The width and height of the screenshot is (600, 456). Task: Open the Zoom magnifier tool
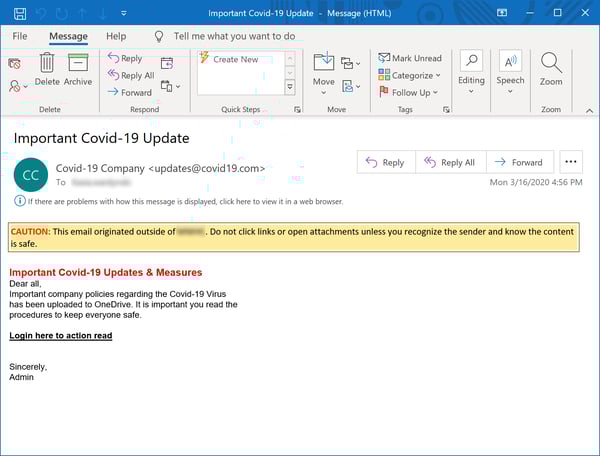point(551,67)
